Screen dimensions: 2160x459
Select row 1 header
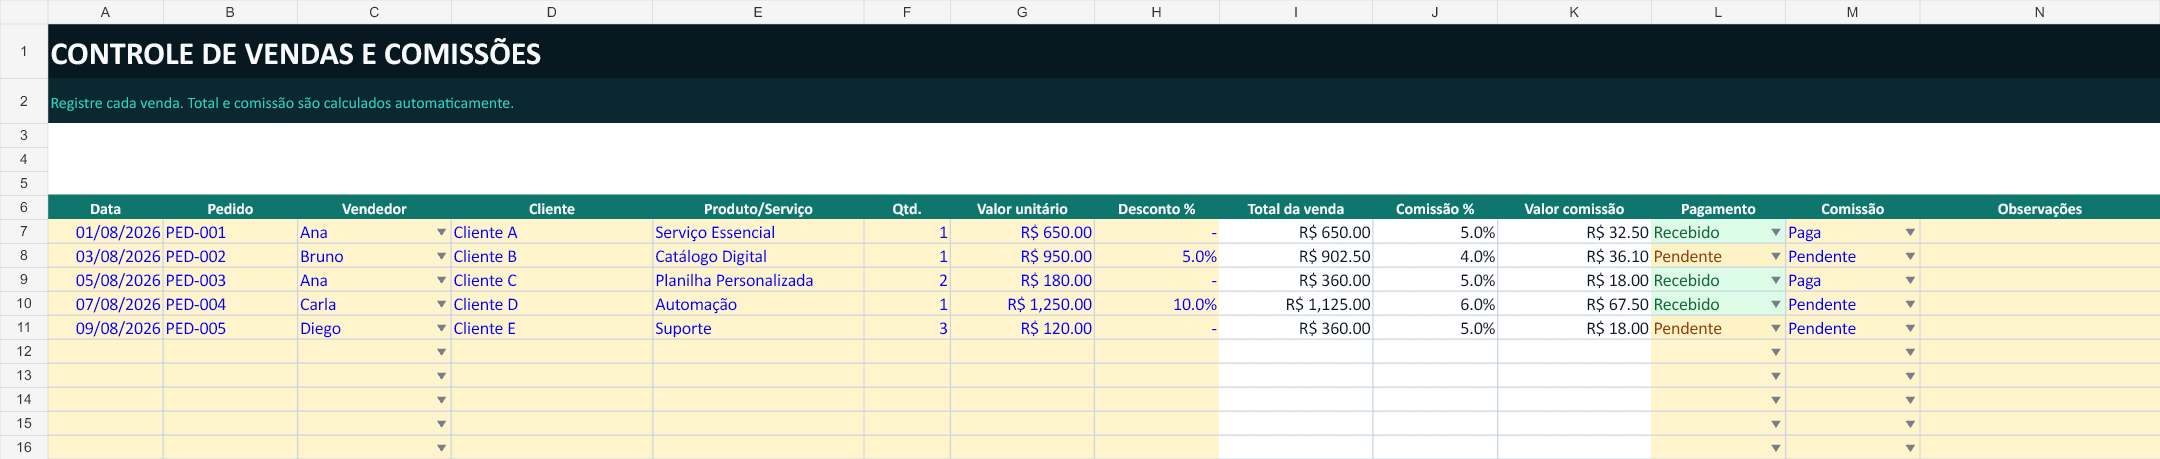coord(24,51)
